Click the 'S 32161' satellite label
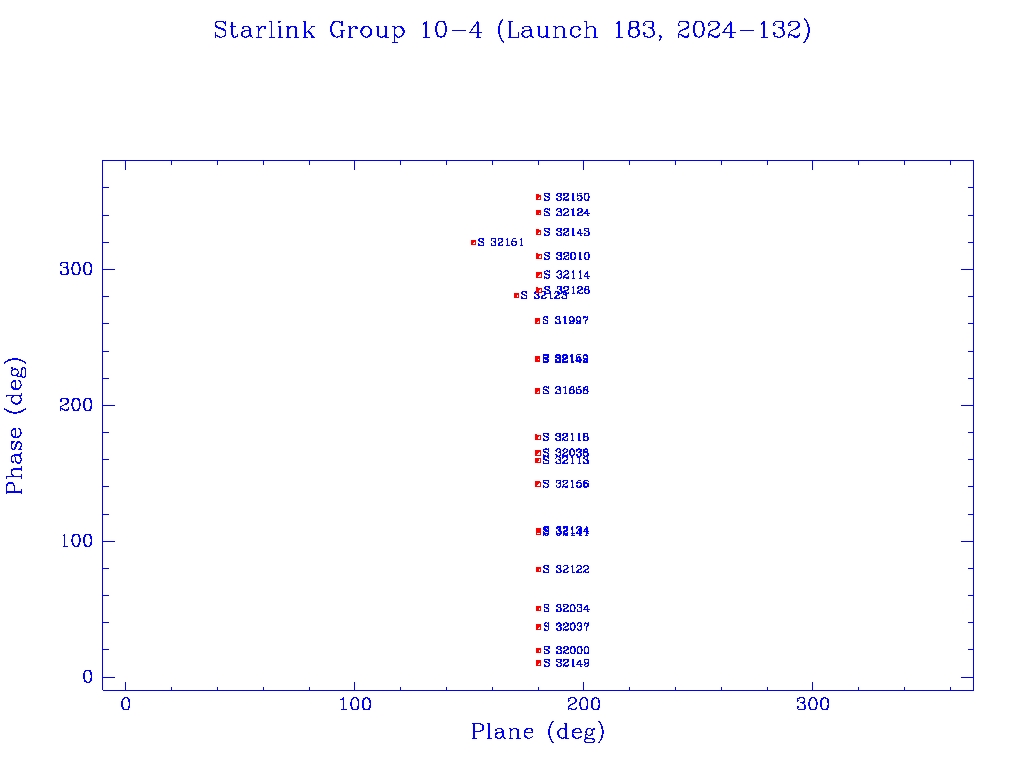1024x768 pixels. click(x=501, y=242)
